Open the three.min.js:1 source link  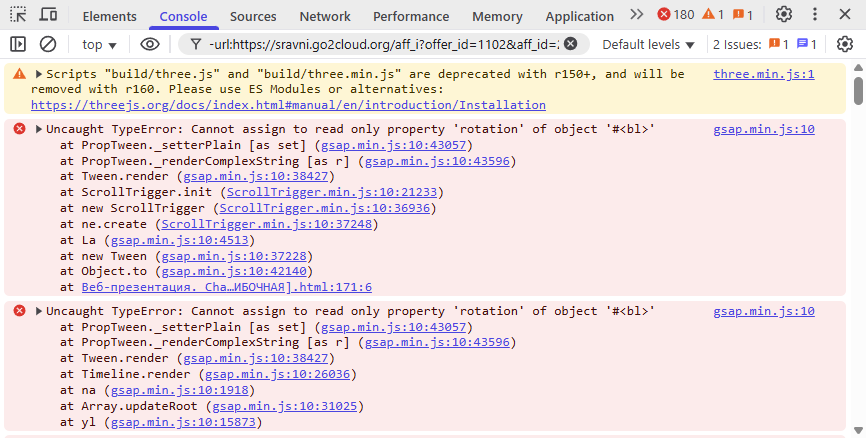pos(763,75)
